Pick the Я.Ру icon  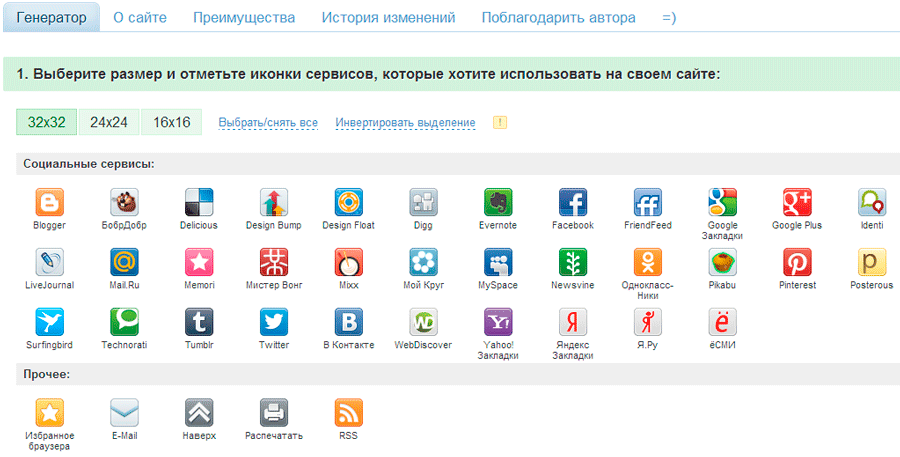tap(648, 322)
